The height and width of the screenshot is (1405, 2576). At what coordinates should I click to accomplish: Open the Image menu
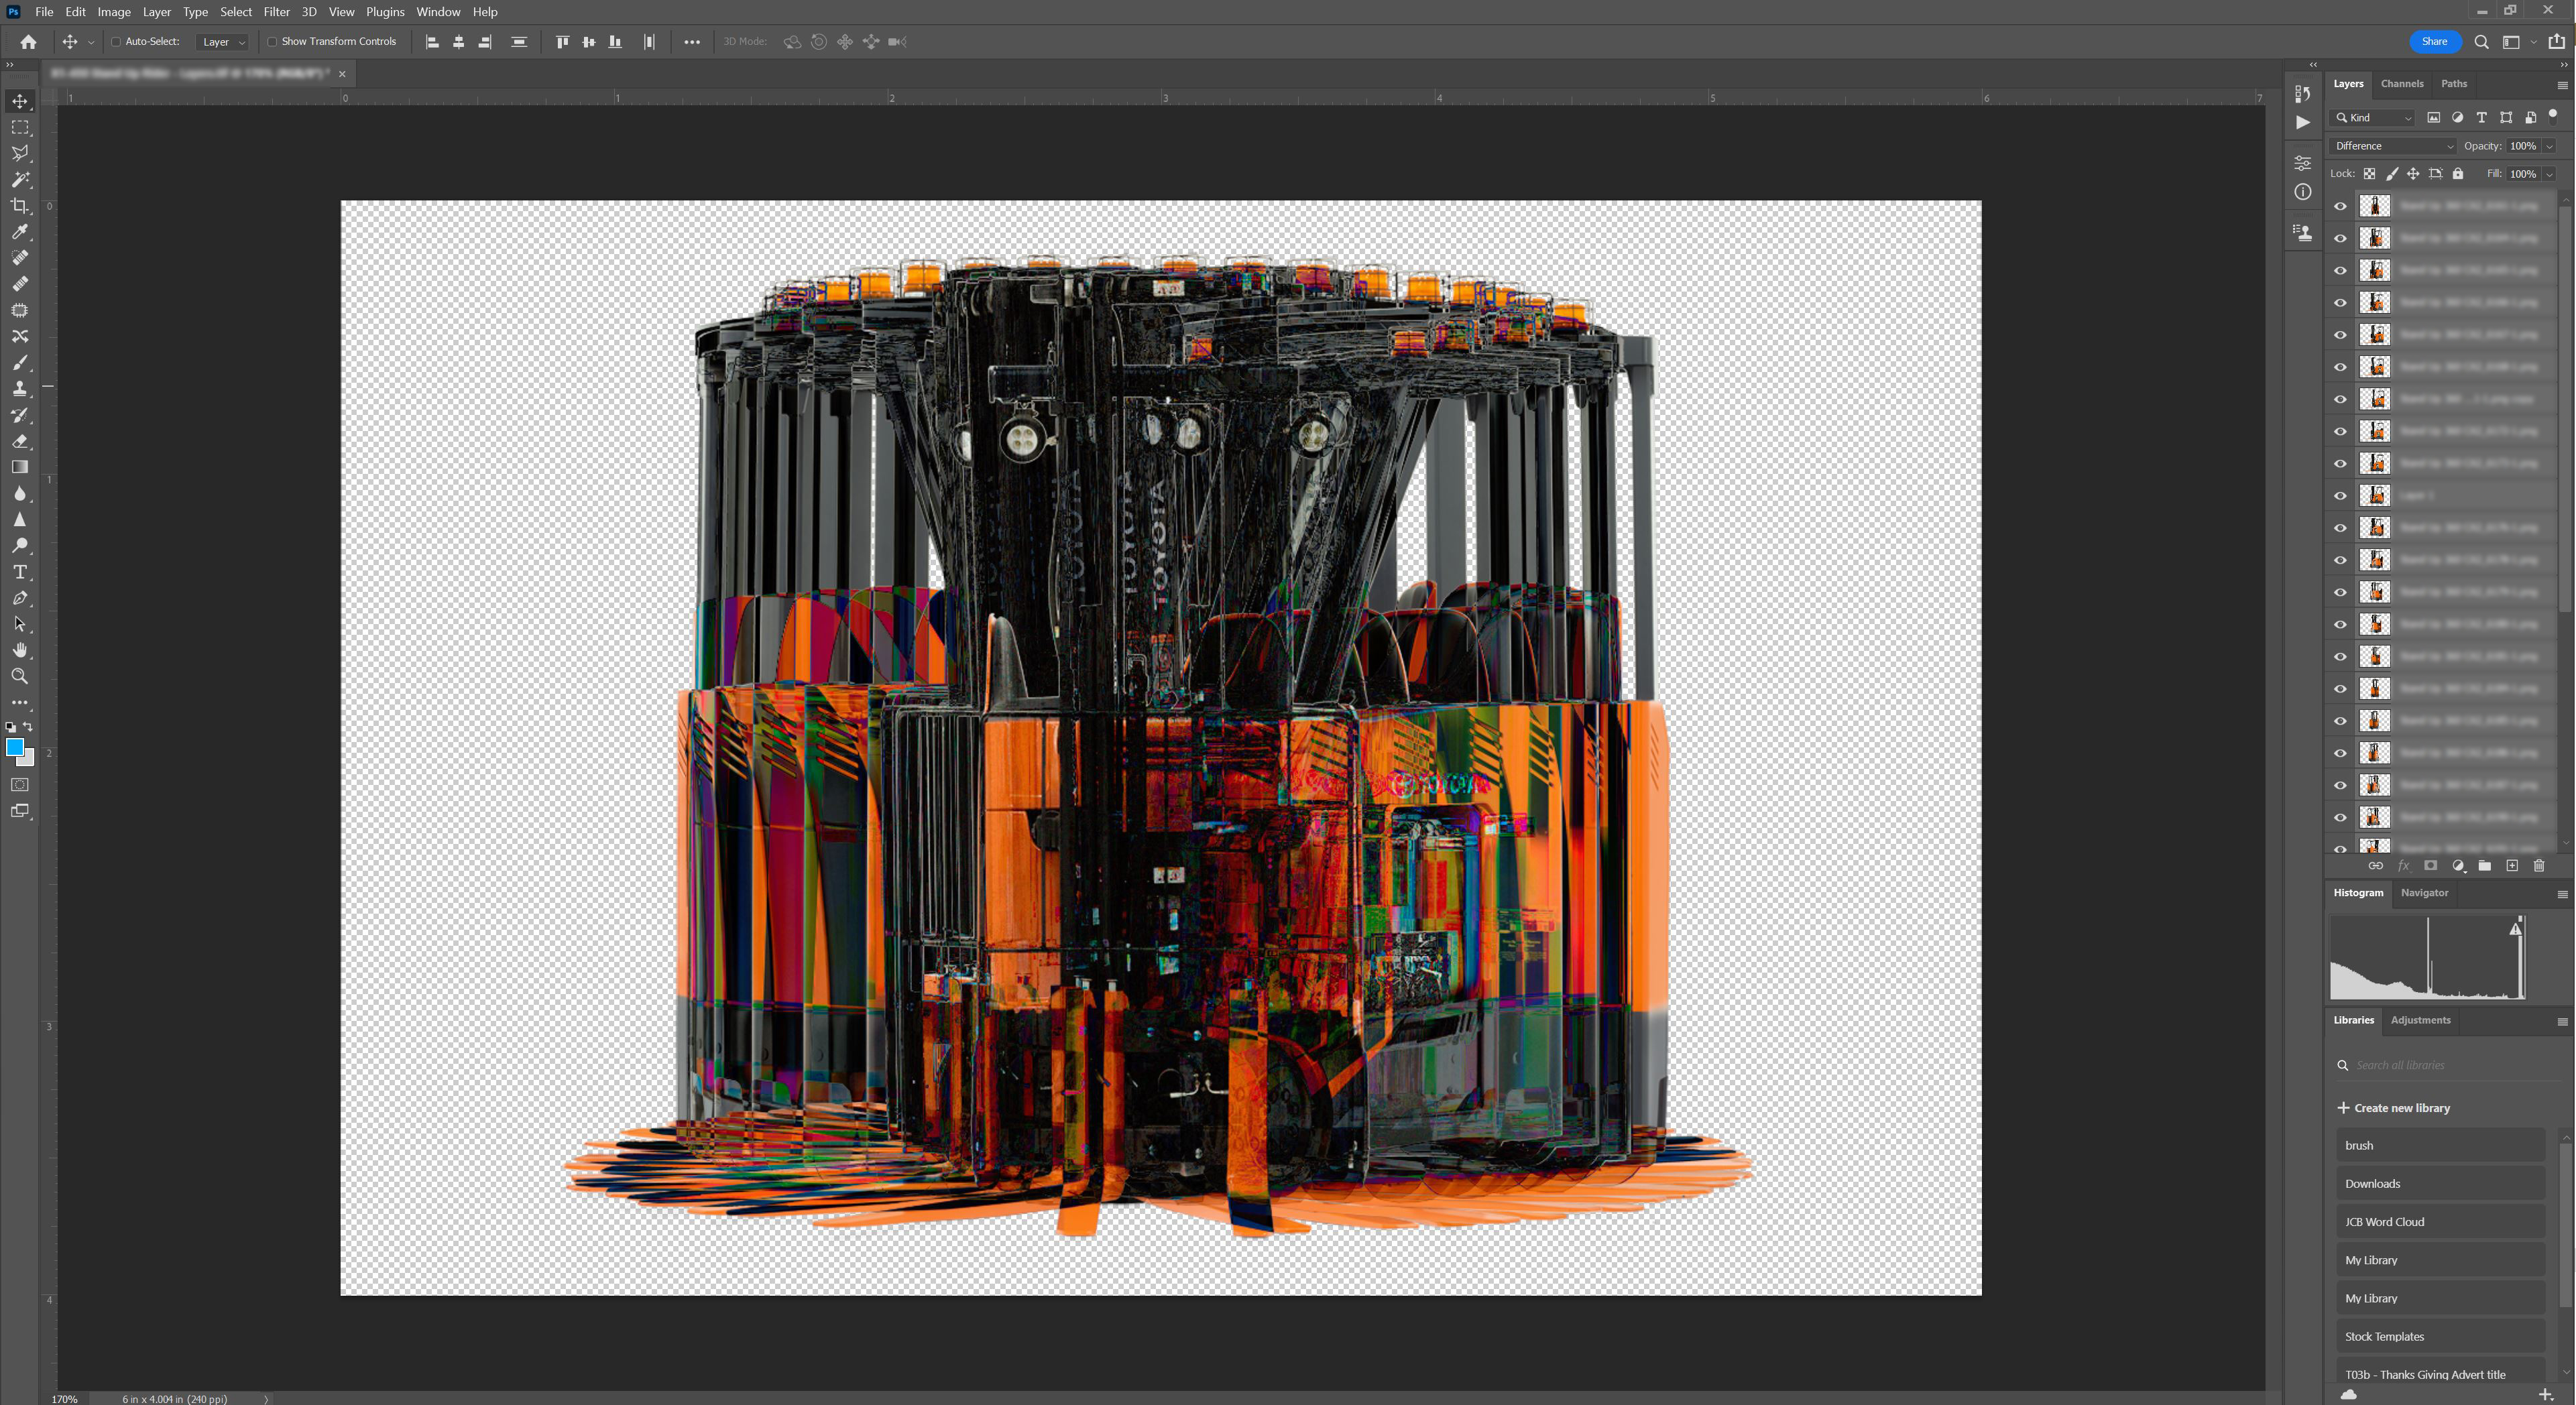tap(114, 12)
